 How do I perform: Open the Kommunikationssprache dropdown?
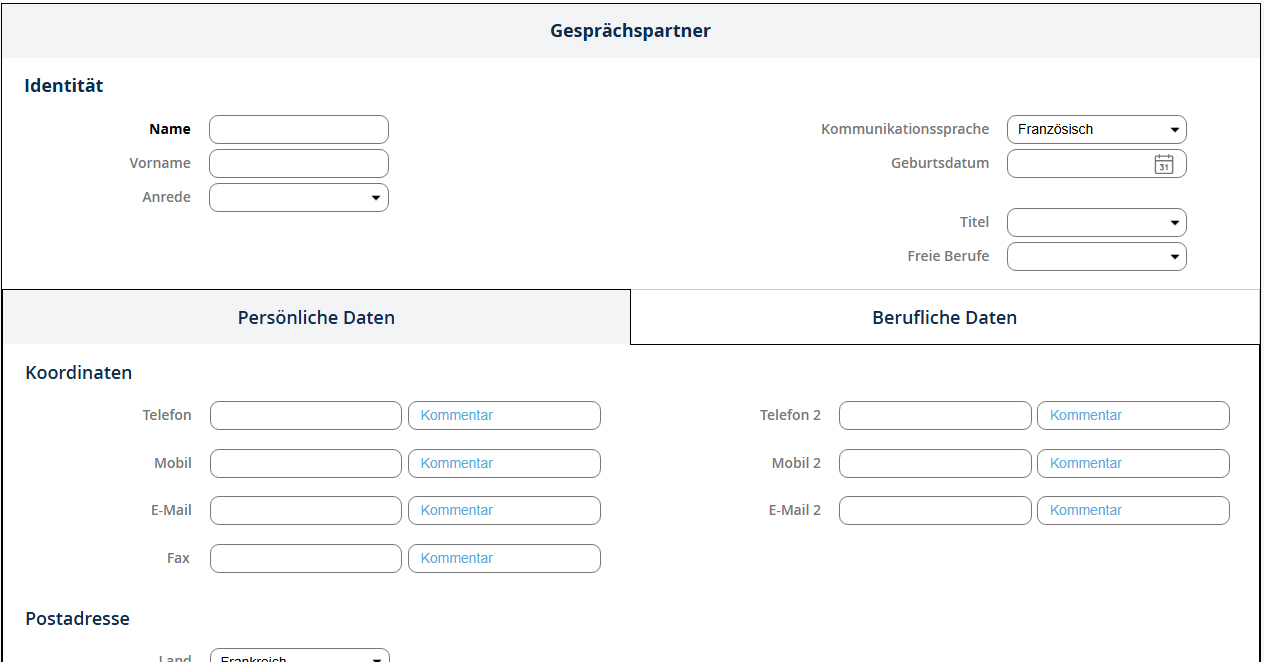pyautogui.click(x=1096, y=130)
